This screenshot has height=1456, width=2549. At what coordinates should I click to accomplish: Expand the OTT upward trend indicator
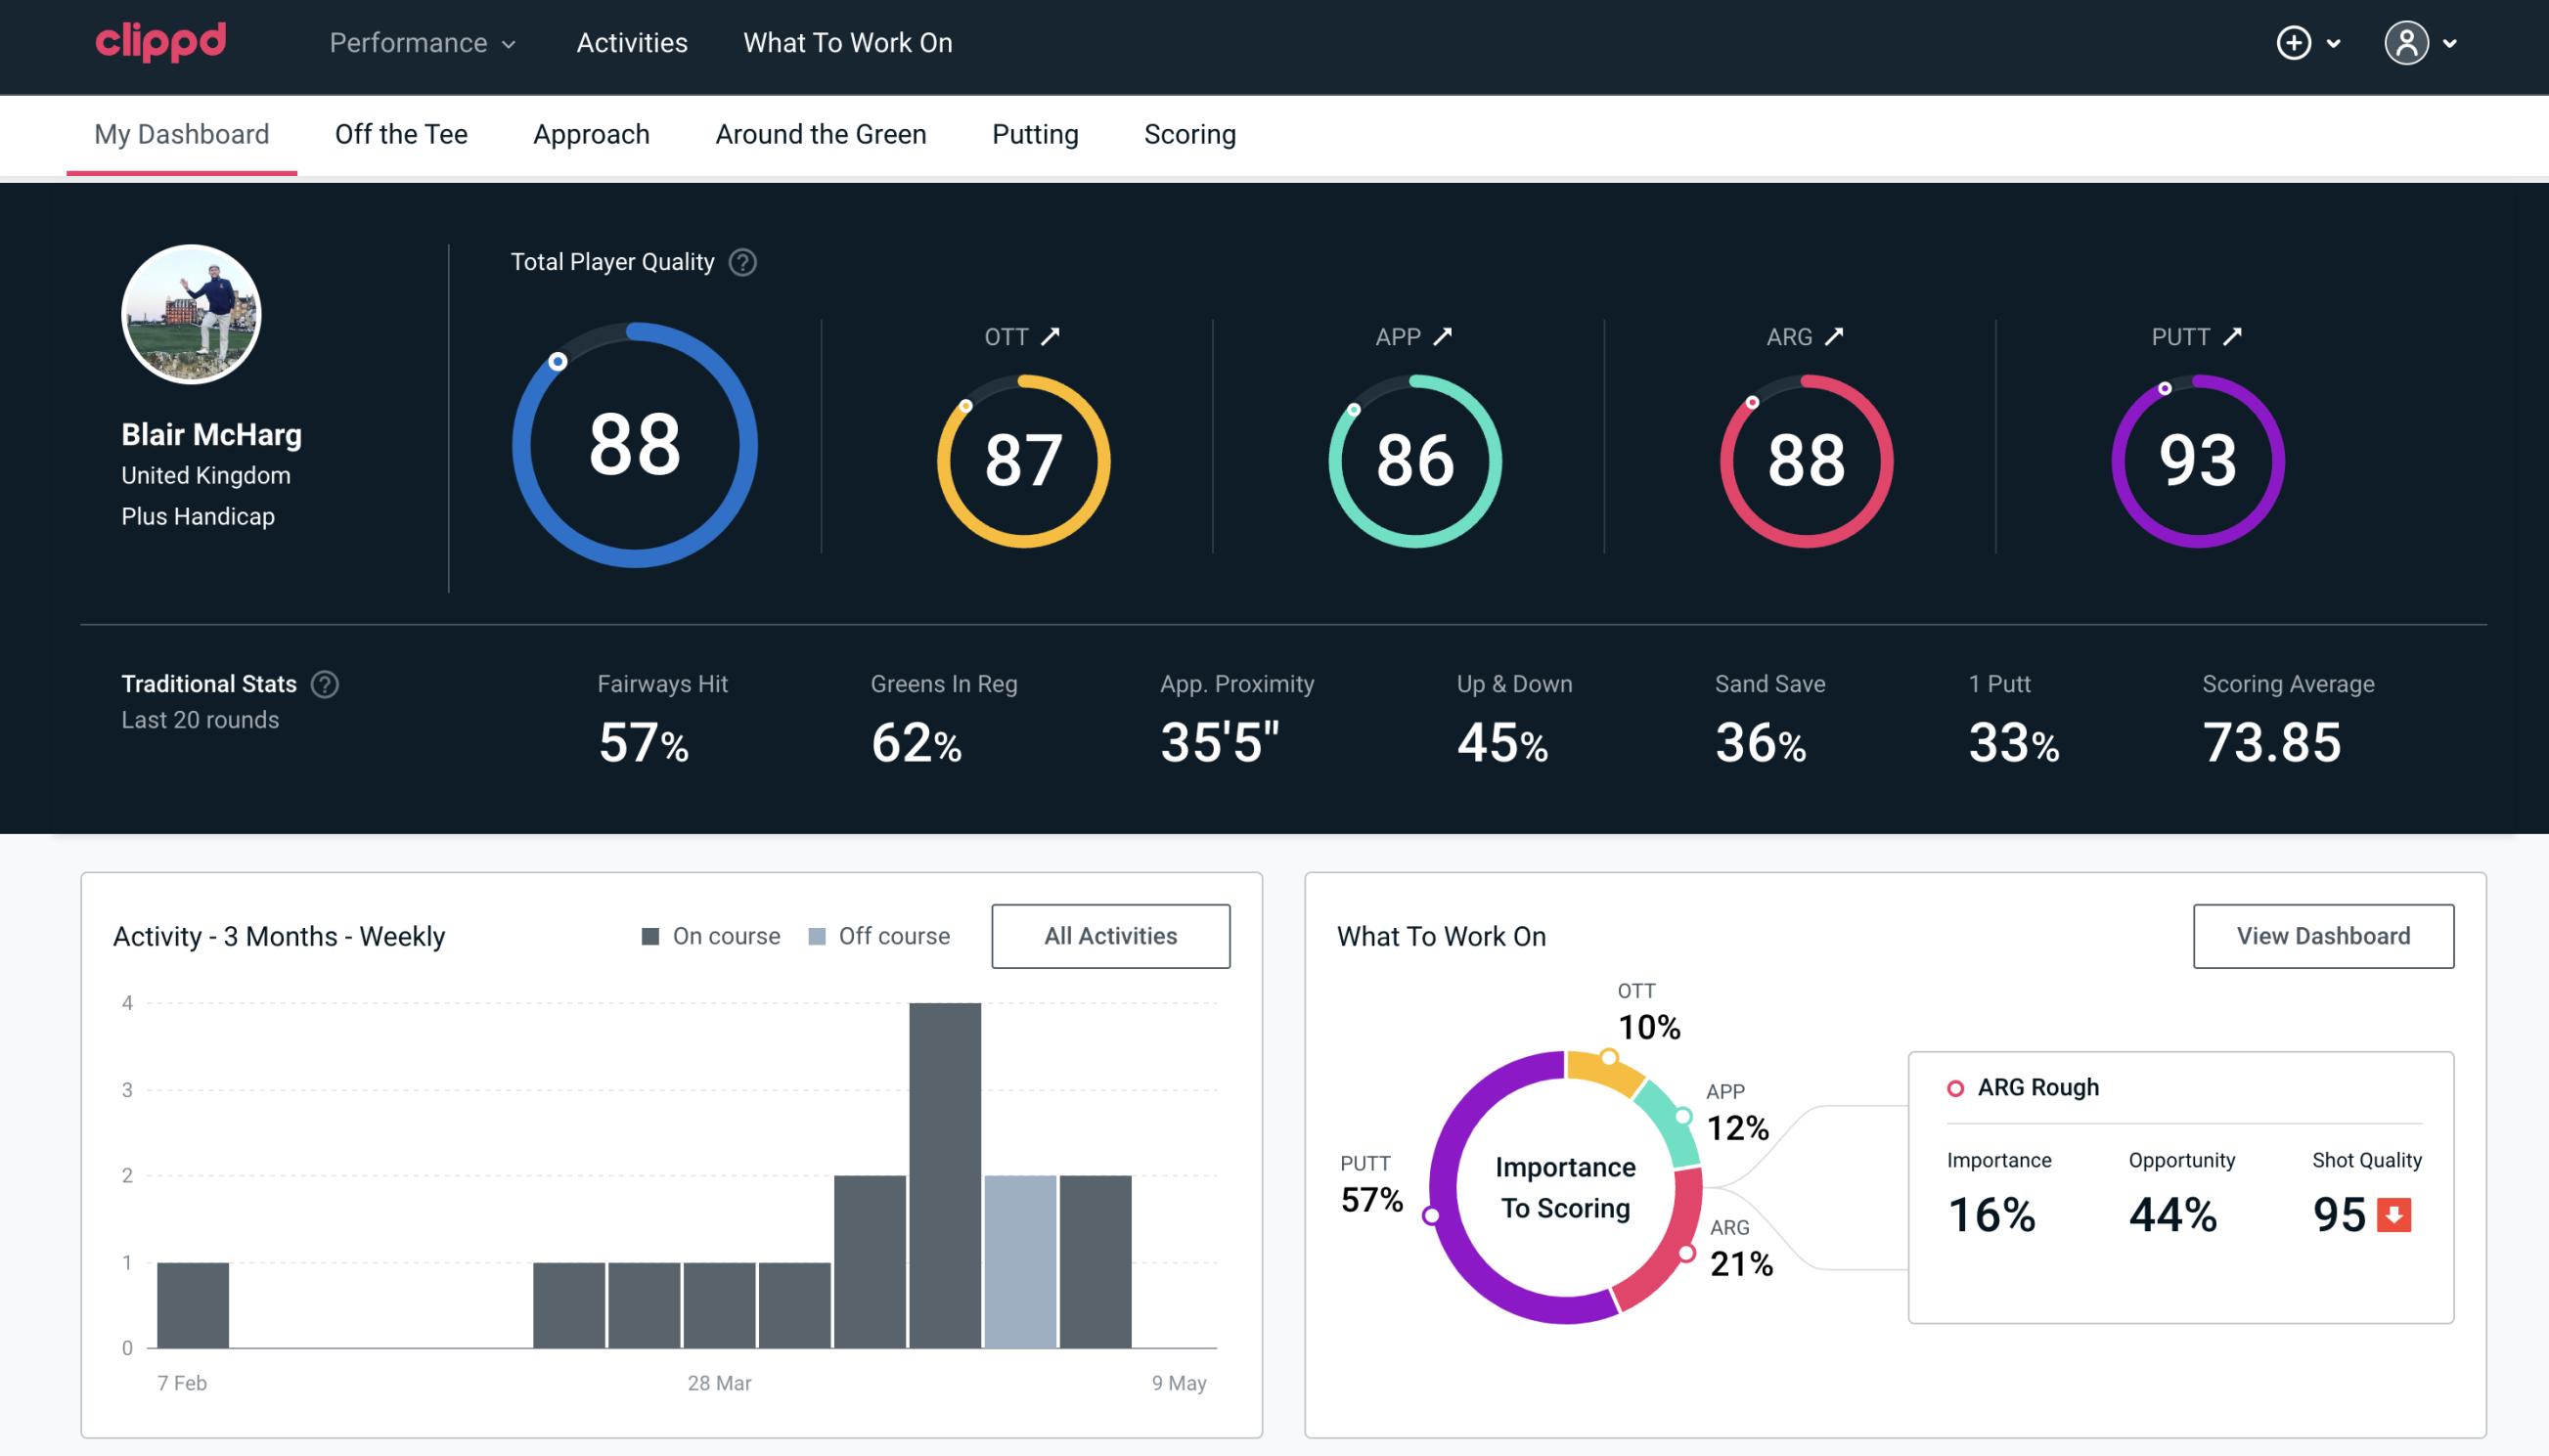(1052, 336)
